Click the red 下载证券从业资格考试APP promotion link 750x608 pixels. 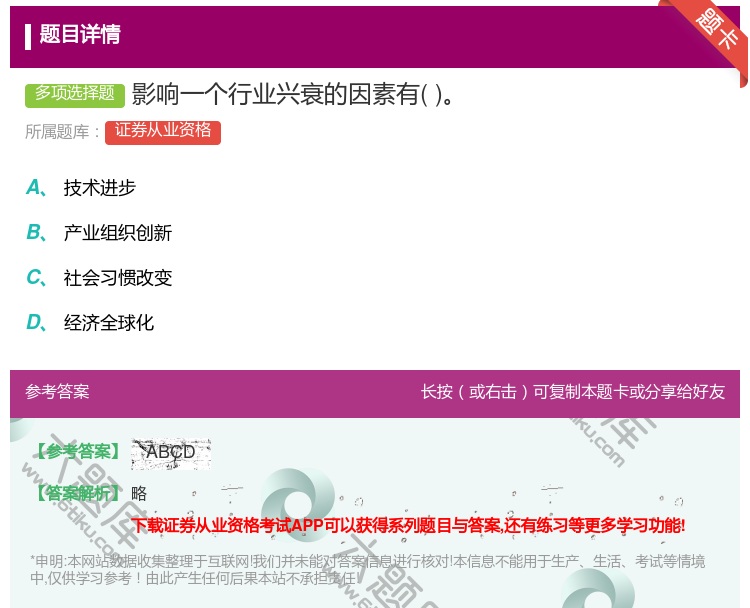408,526
